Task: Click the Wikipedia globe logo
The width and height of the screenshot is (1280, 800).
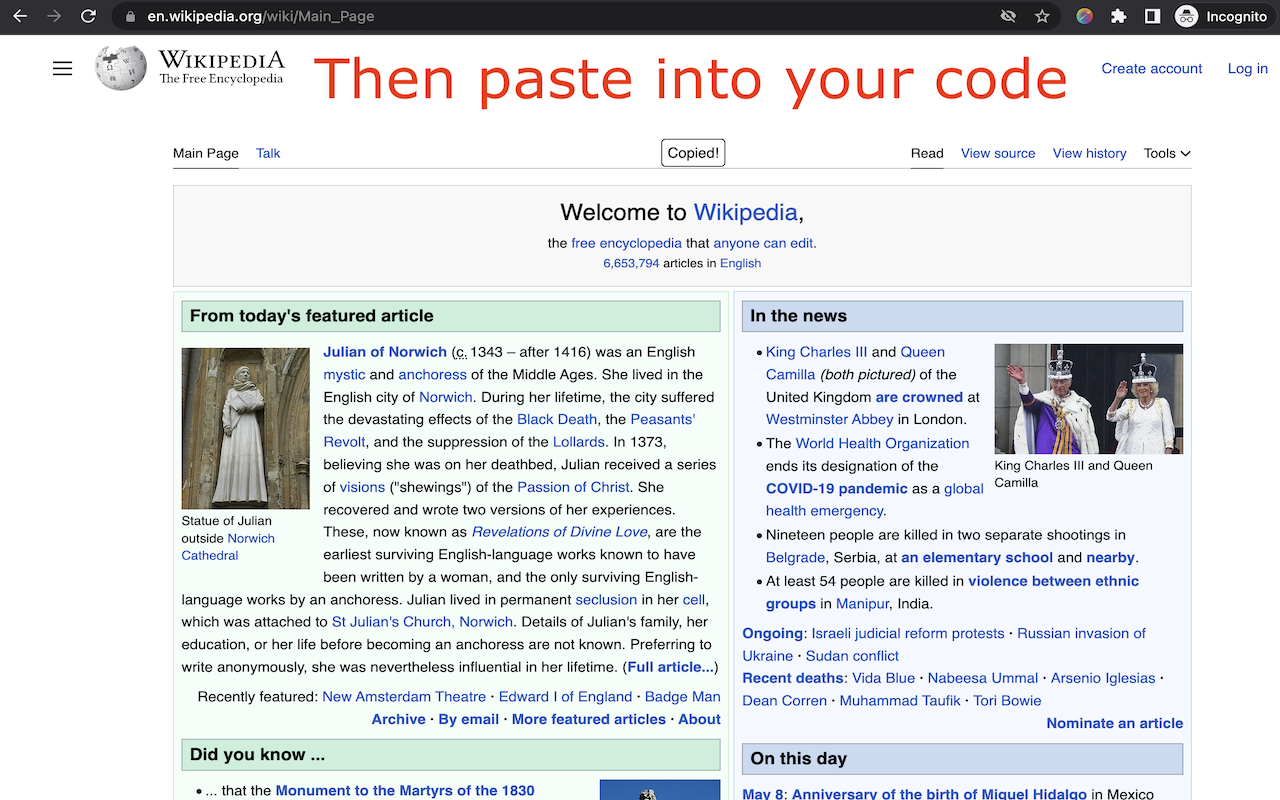Action: (120, 68)
